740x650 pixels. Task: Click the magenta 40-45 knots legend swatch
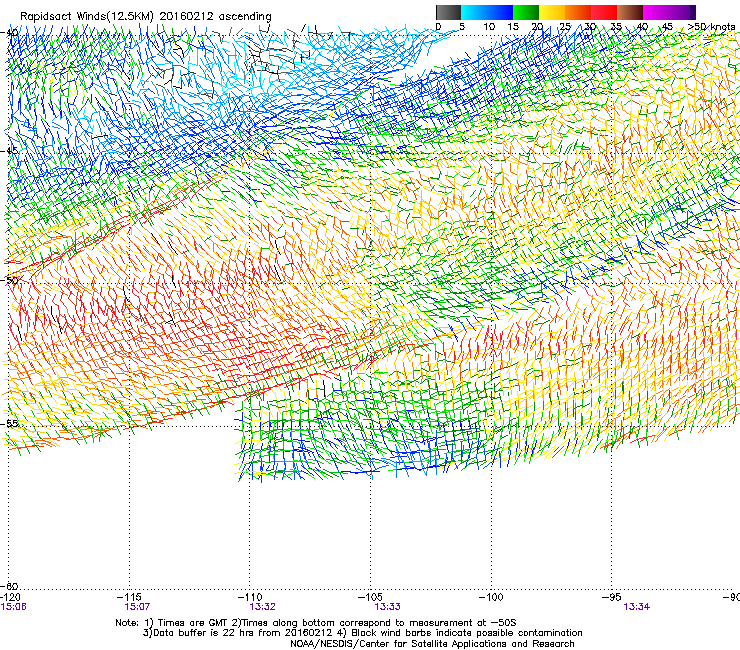click(656, 12)
